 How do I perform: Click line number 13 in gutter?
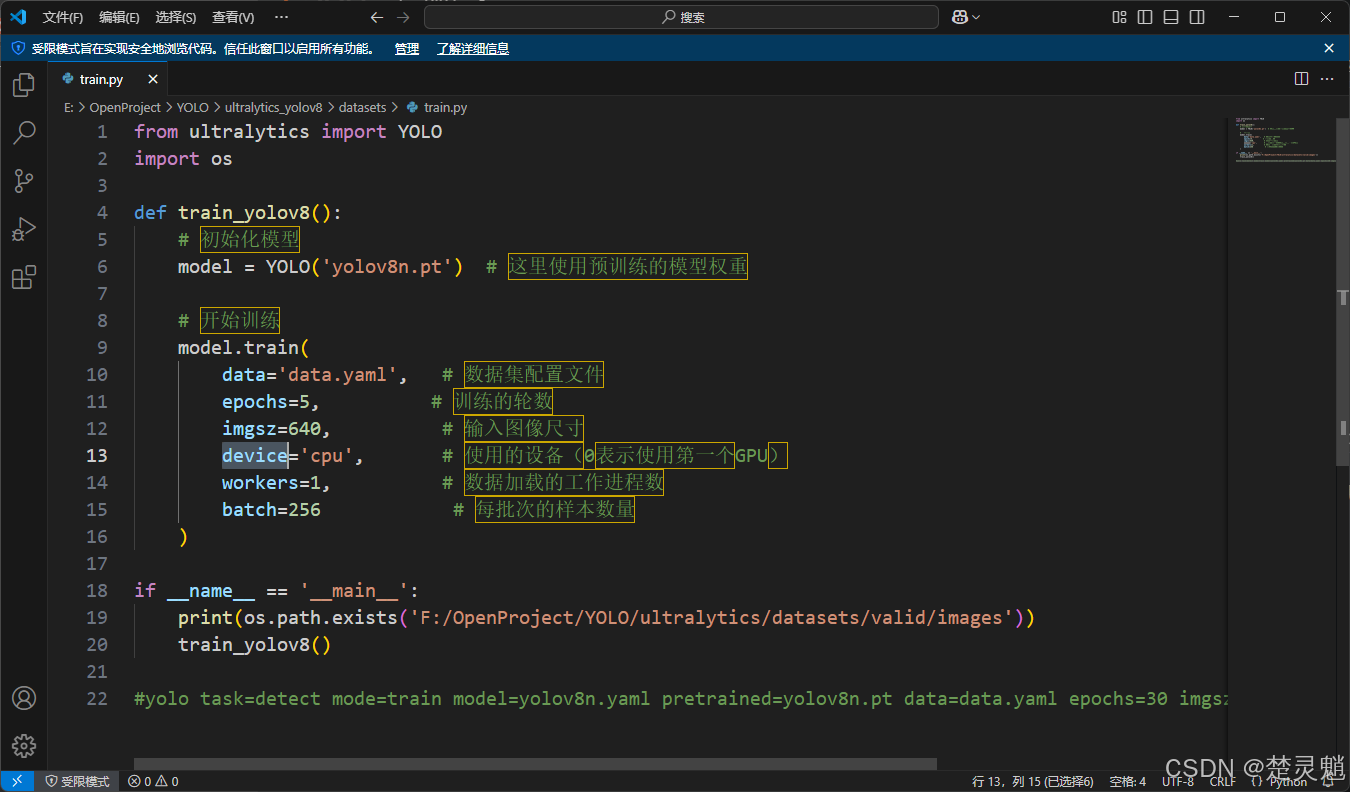point(97,455)
